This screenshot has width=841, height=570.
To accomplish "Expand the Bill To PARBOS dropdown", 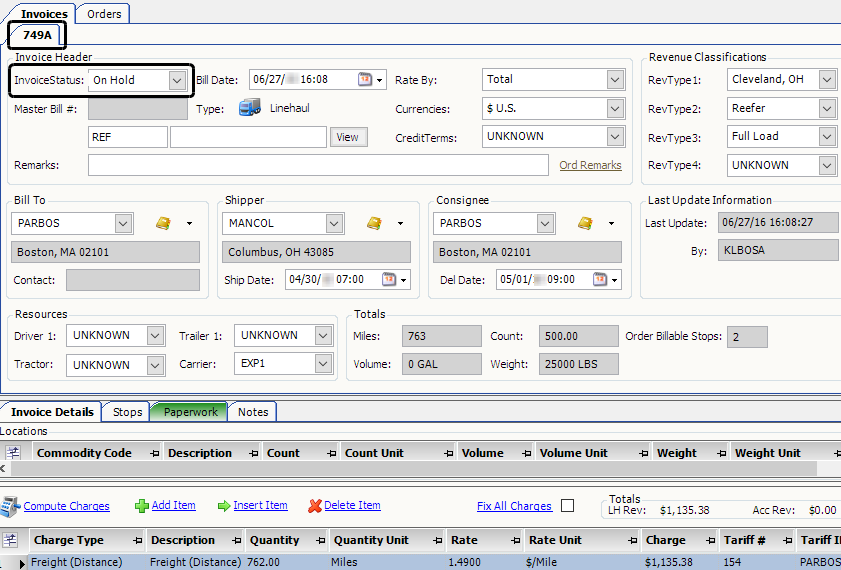I will pyautogui.click(x=123, y=224).
